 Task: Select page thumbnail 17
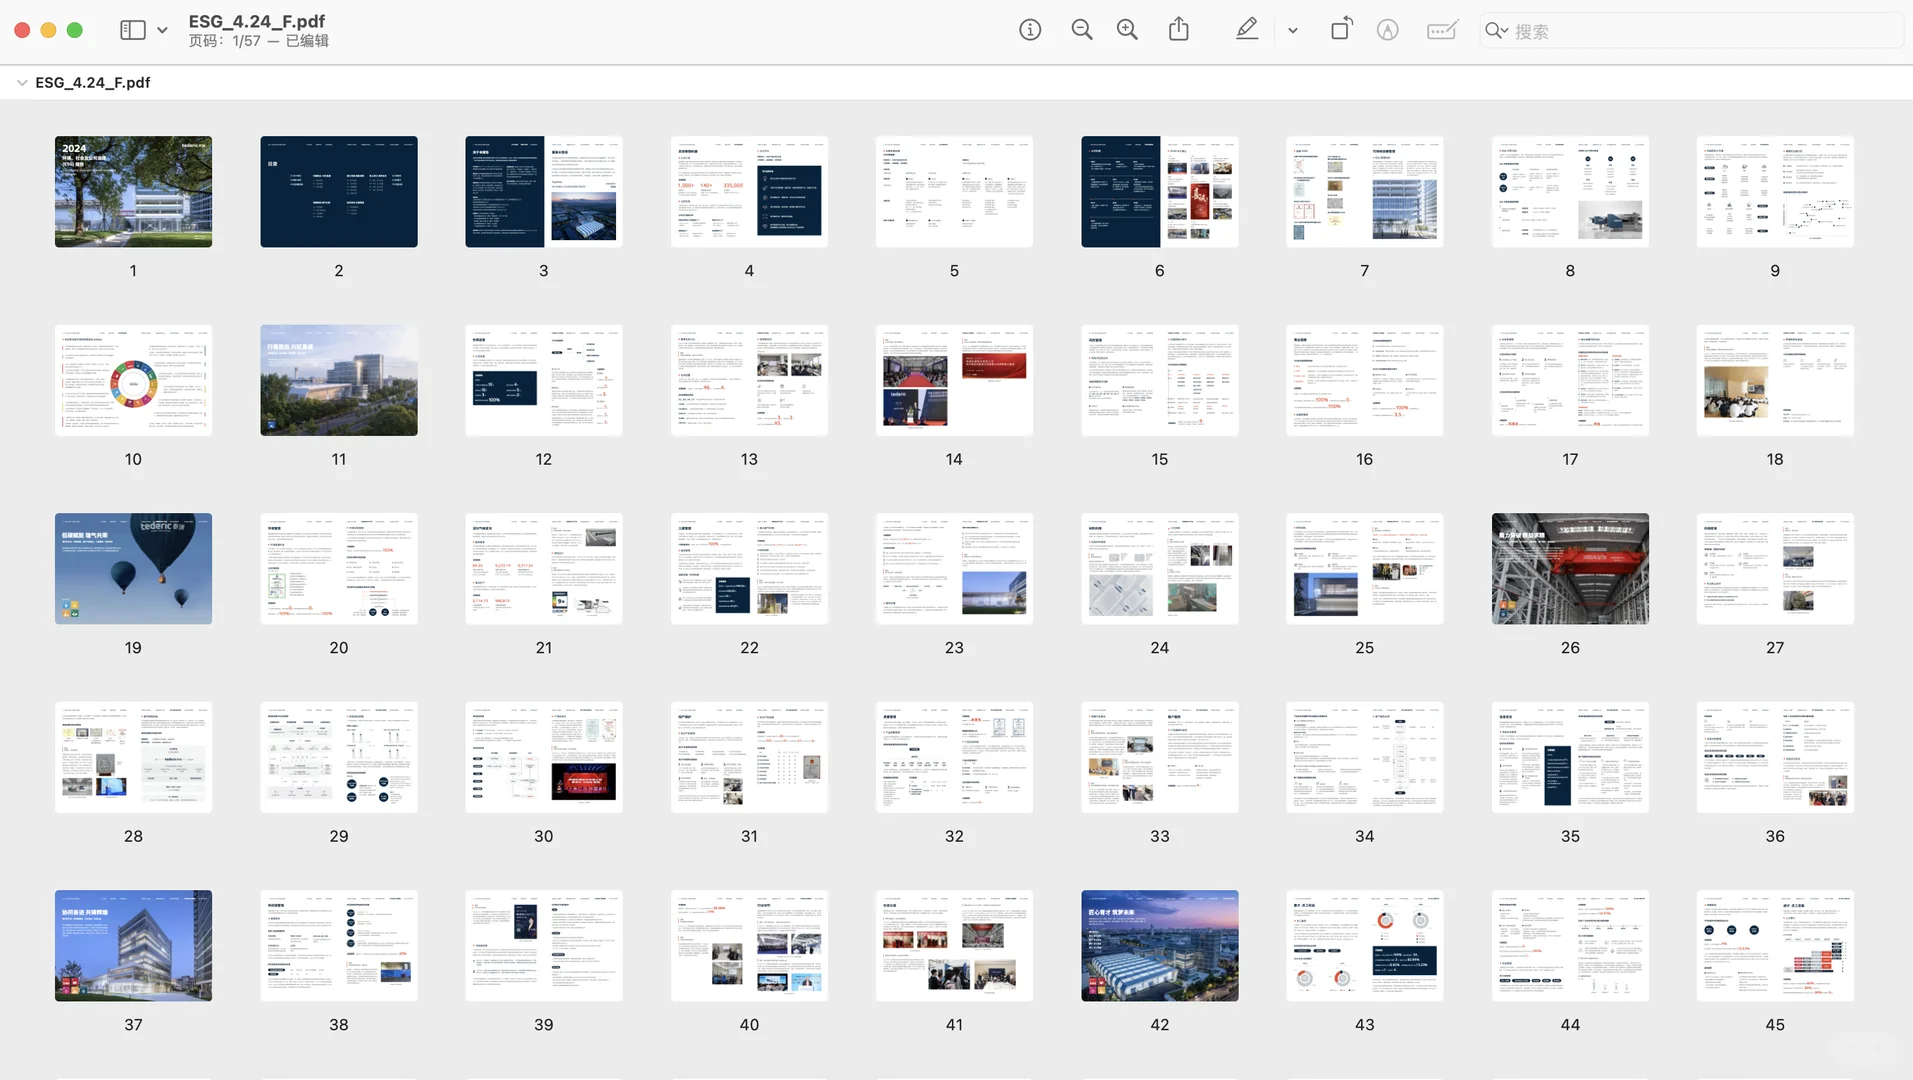point(1570,380)
